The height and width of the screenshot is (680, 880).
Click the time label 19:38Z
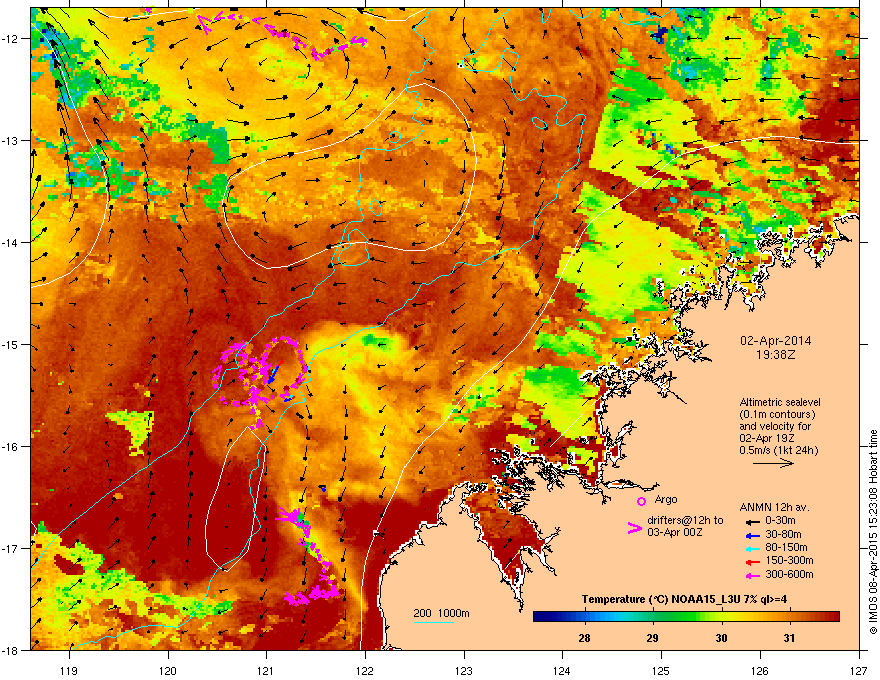[776, 355]
